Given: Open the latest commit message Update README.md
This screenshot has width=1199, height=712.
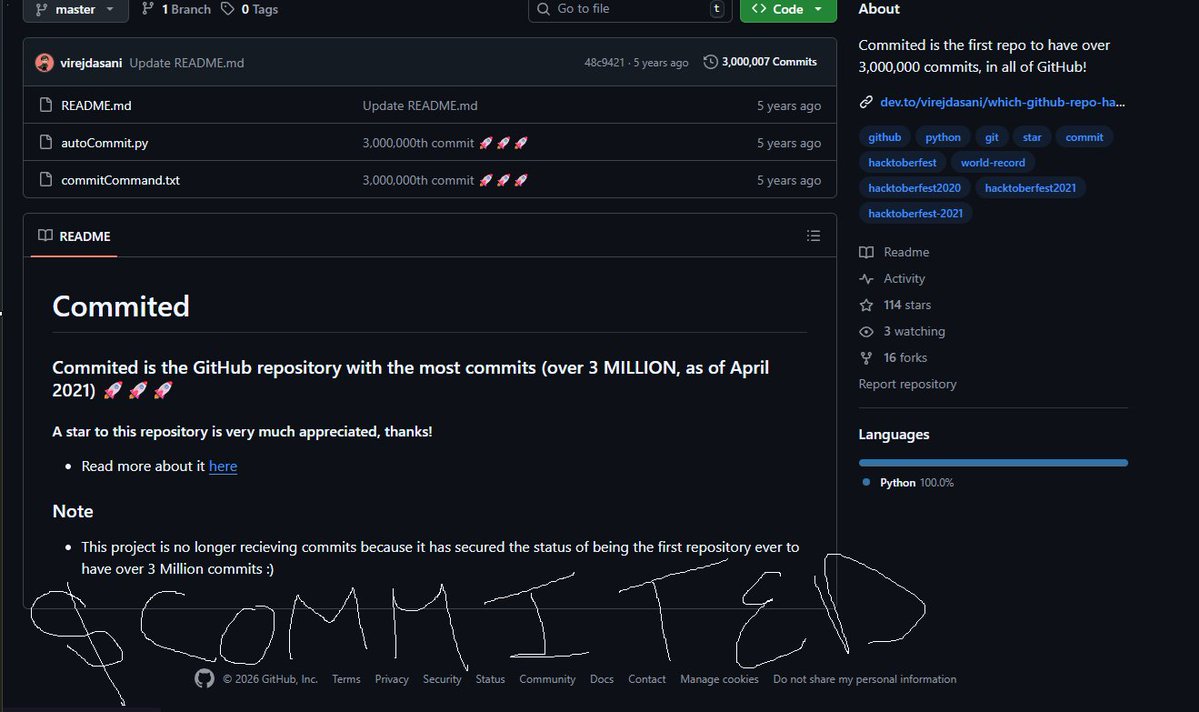Looking at the screenshot, I should click(x=187, y=63).
